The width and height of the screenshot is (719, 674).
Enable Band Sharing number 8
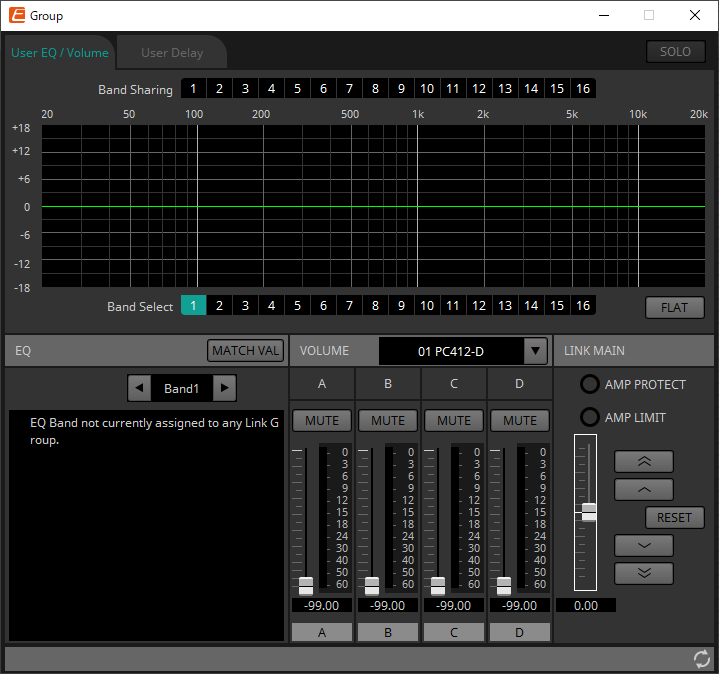(x=375, y=89)
